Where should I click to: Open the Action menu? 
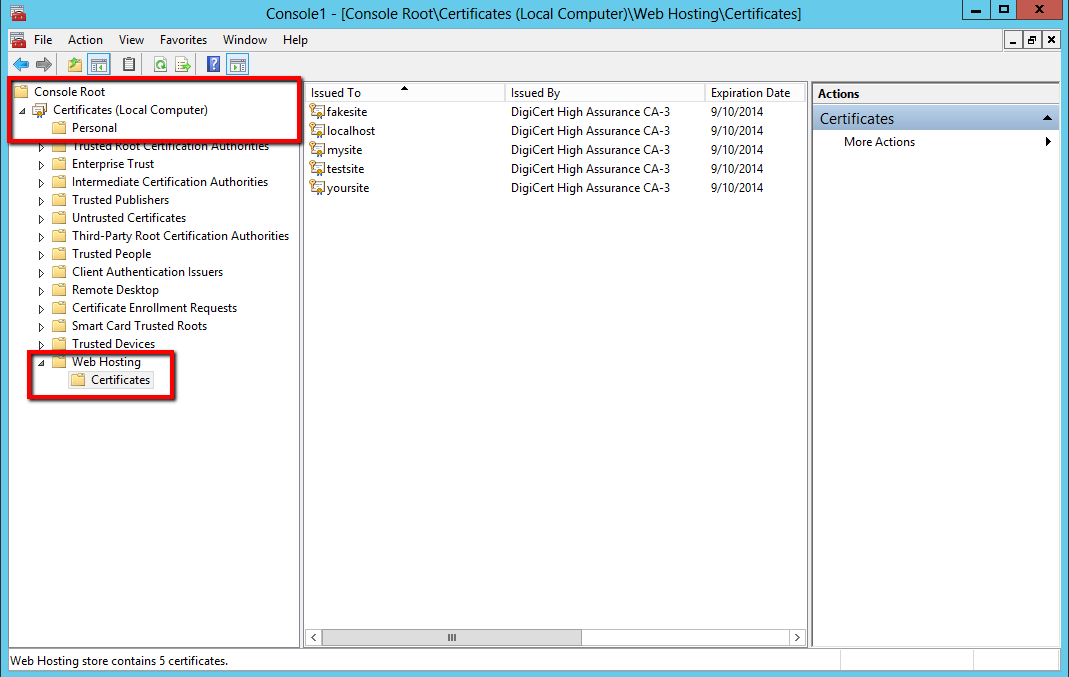(x=85, y=40)
